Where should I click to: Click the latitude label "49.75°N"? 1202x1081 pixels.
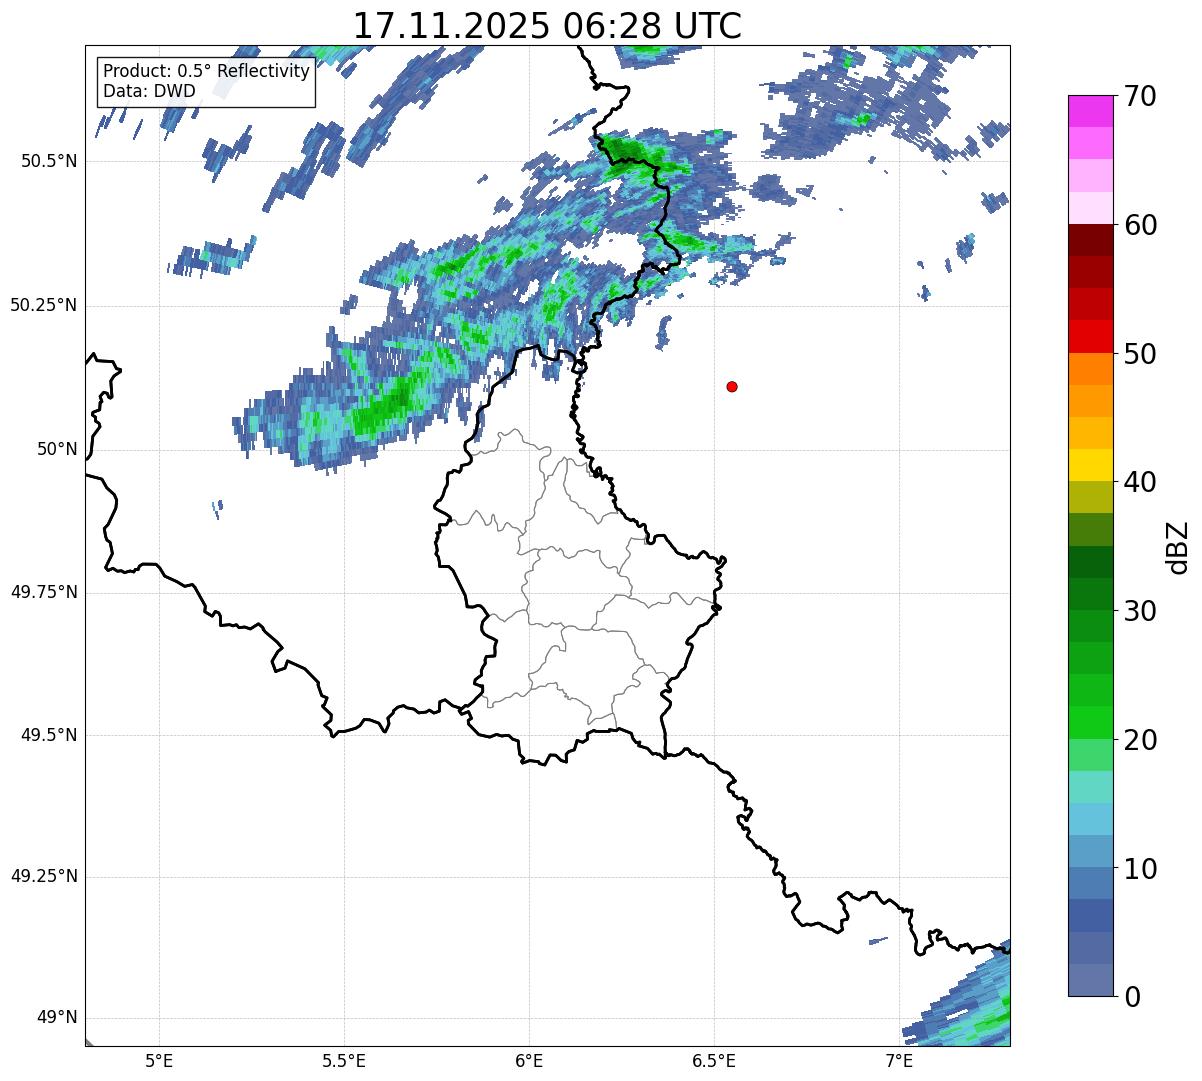coord(43,592)
